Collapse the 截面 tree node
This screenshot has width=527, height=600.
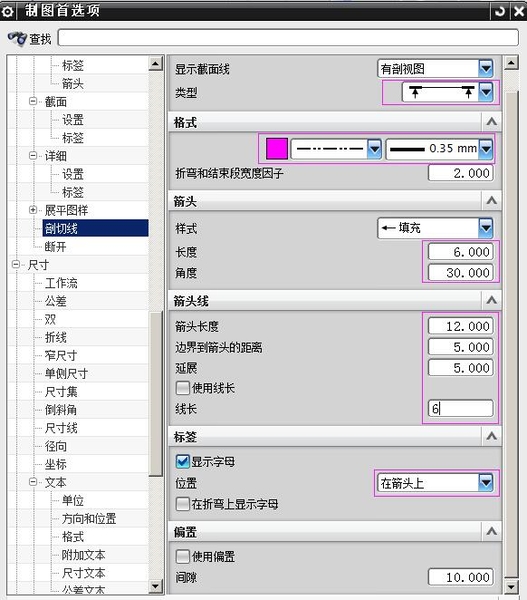tap(33, 101)
